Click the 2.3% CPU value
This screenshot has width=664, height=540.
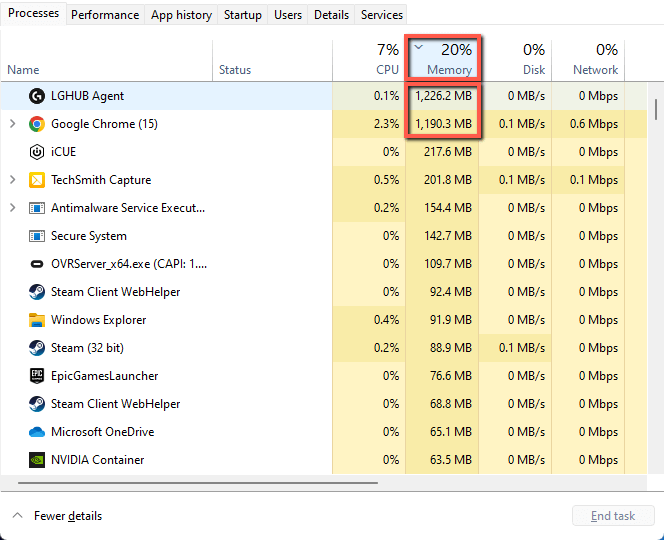pos(386,124)
